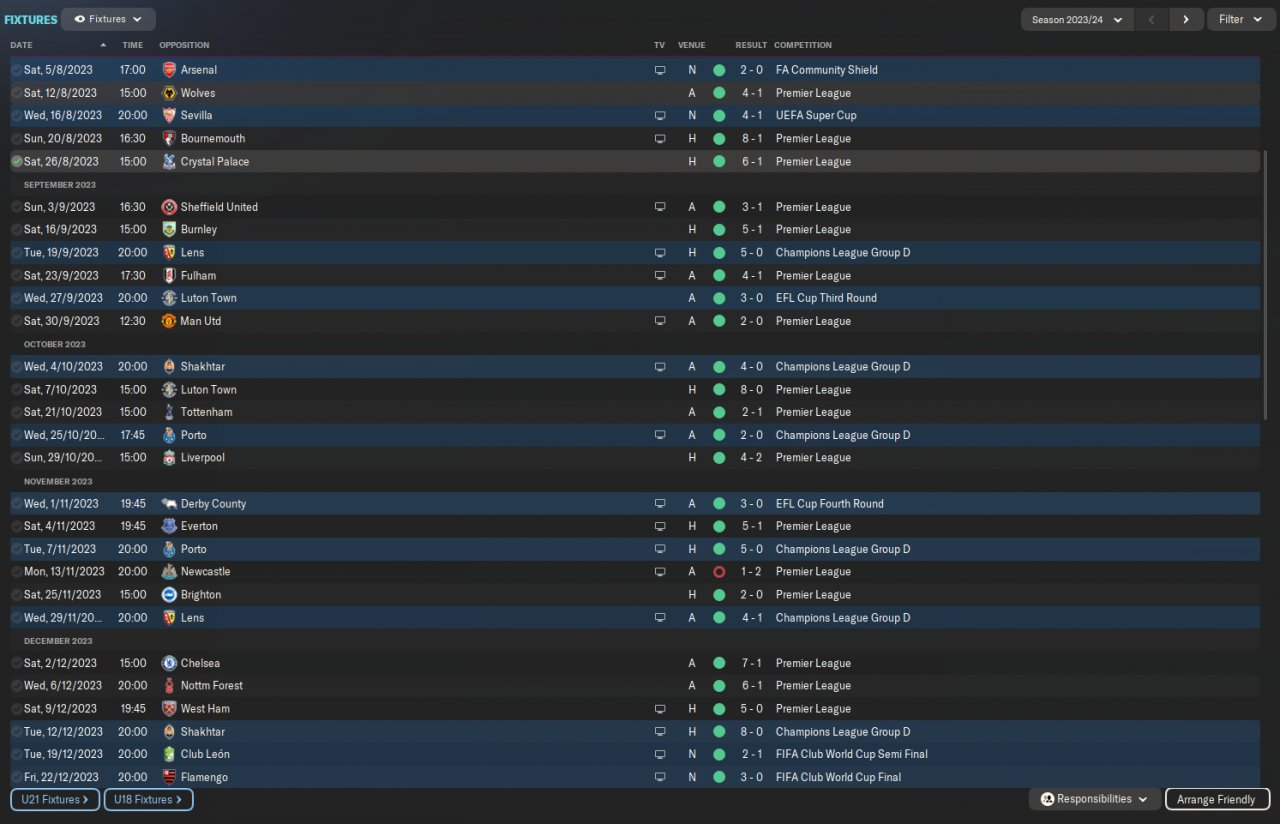The height and width of the screenshot is (824, 1280).
Task: Toggle the row selector for Sheffield United fixture
Action: (x=17, y=207)
